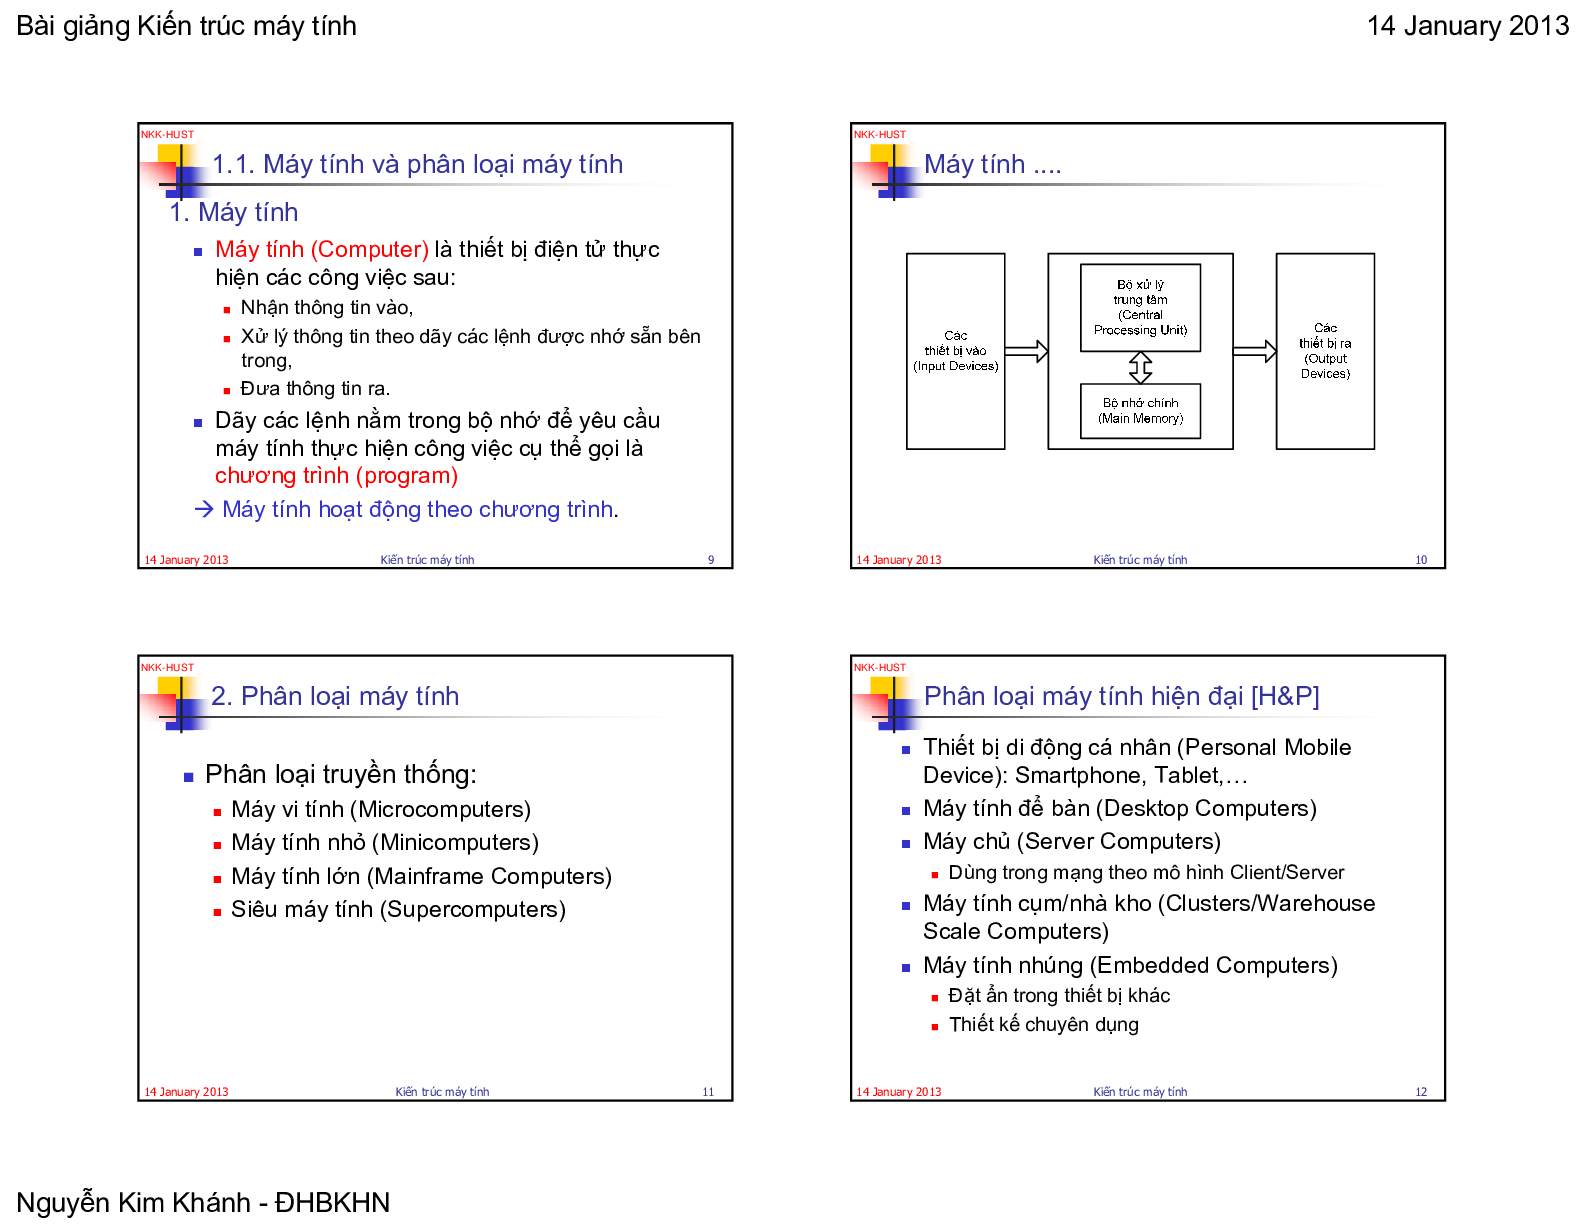Image resolution: width=1584 pixels, height=1224 pixels.
Task: Click page number 12 on fourth slide
Action: [1421, 1092]
